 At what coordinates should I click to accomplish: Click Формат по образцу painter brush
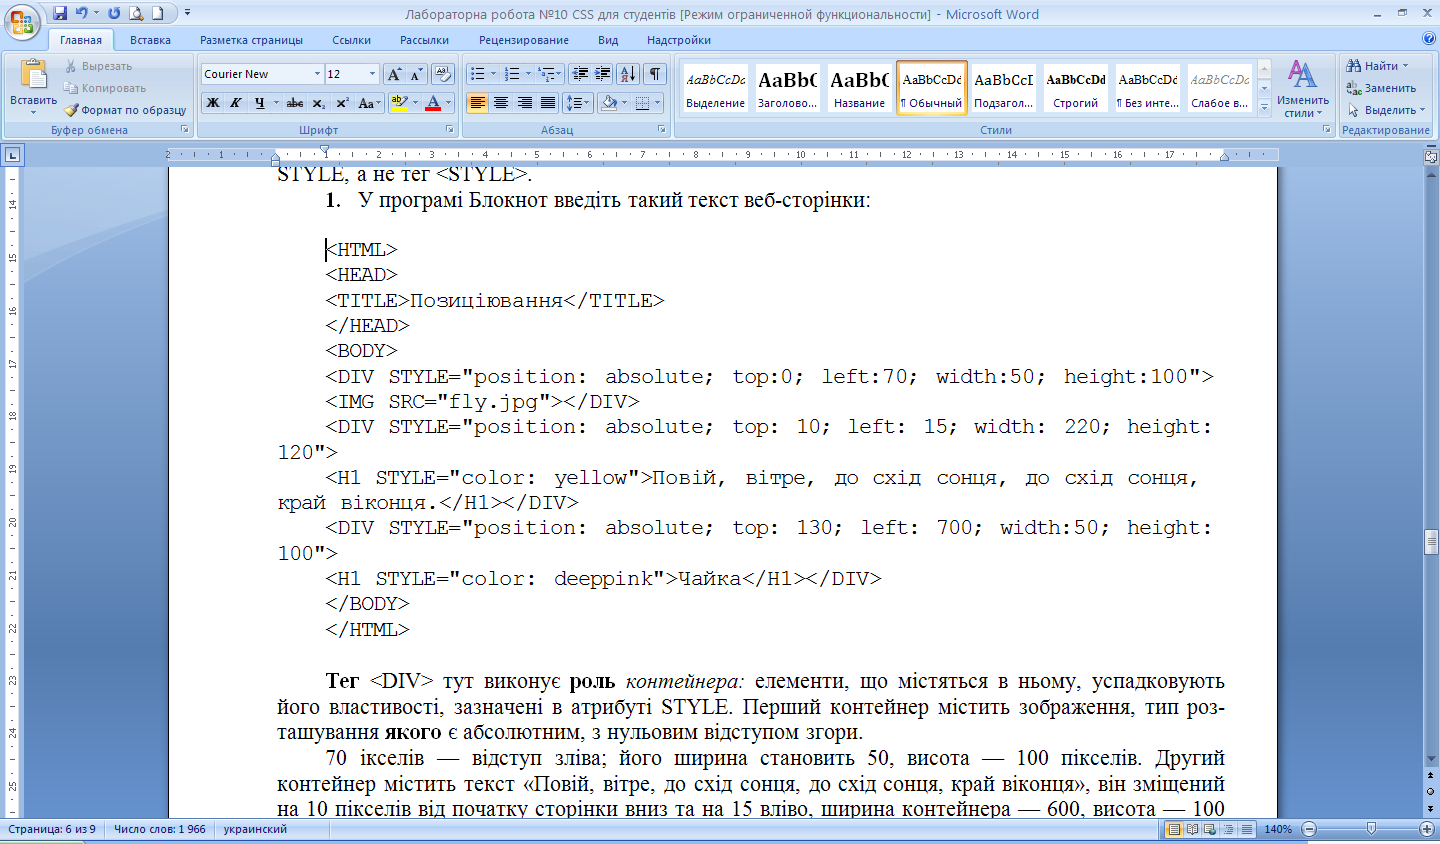click(126, 110)
